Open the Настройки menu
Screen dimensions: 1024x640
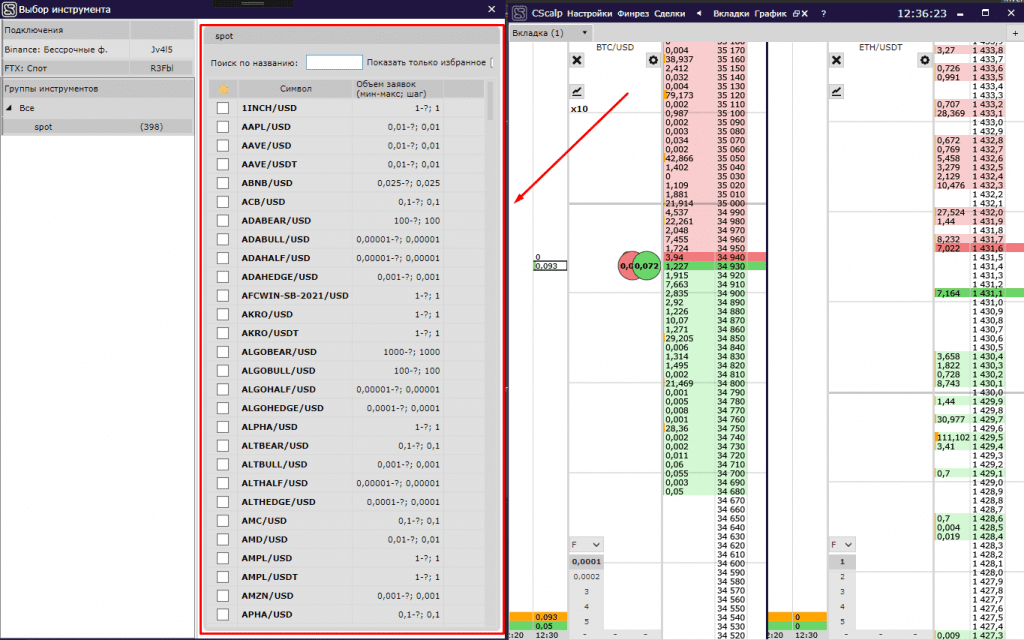coord(590,14)
